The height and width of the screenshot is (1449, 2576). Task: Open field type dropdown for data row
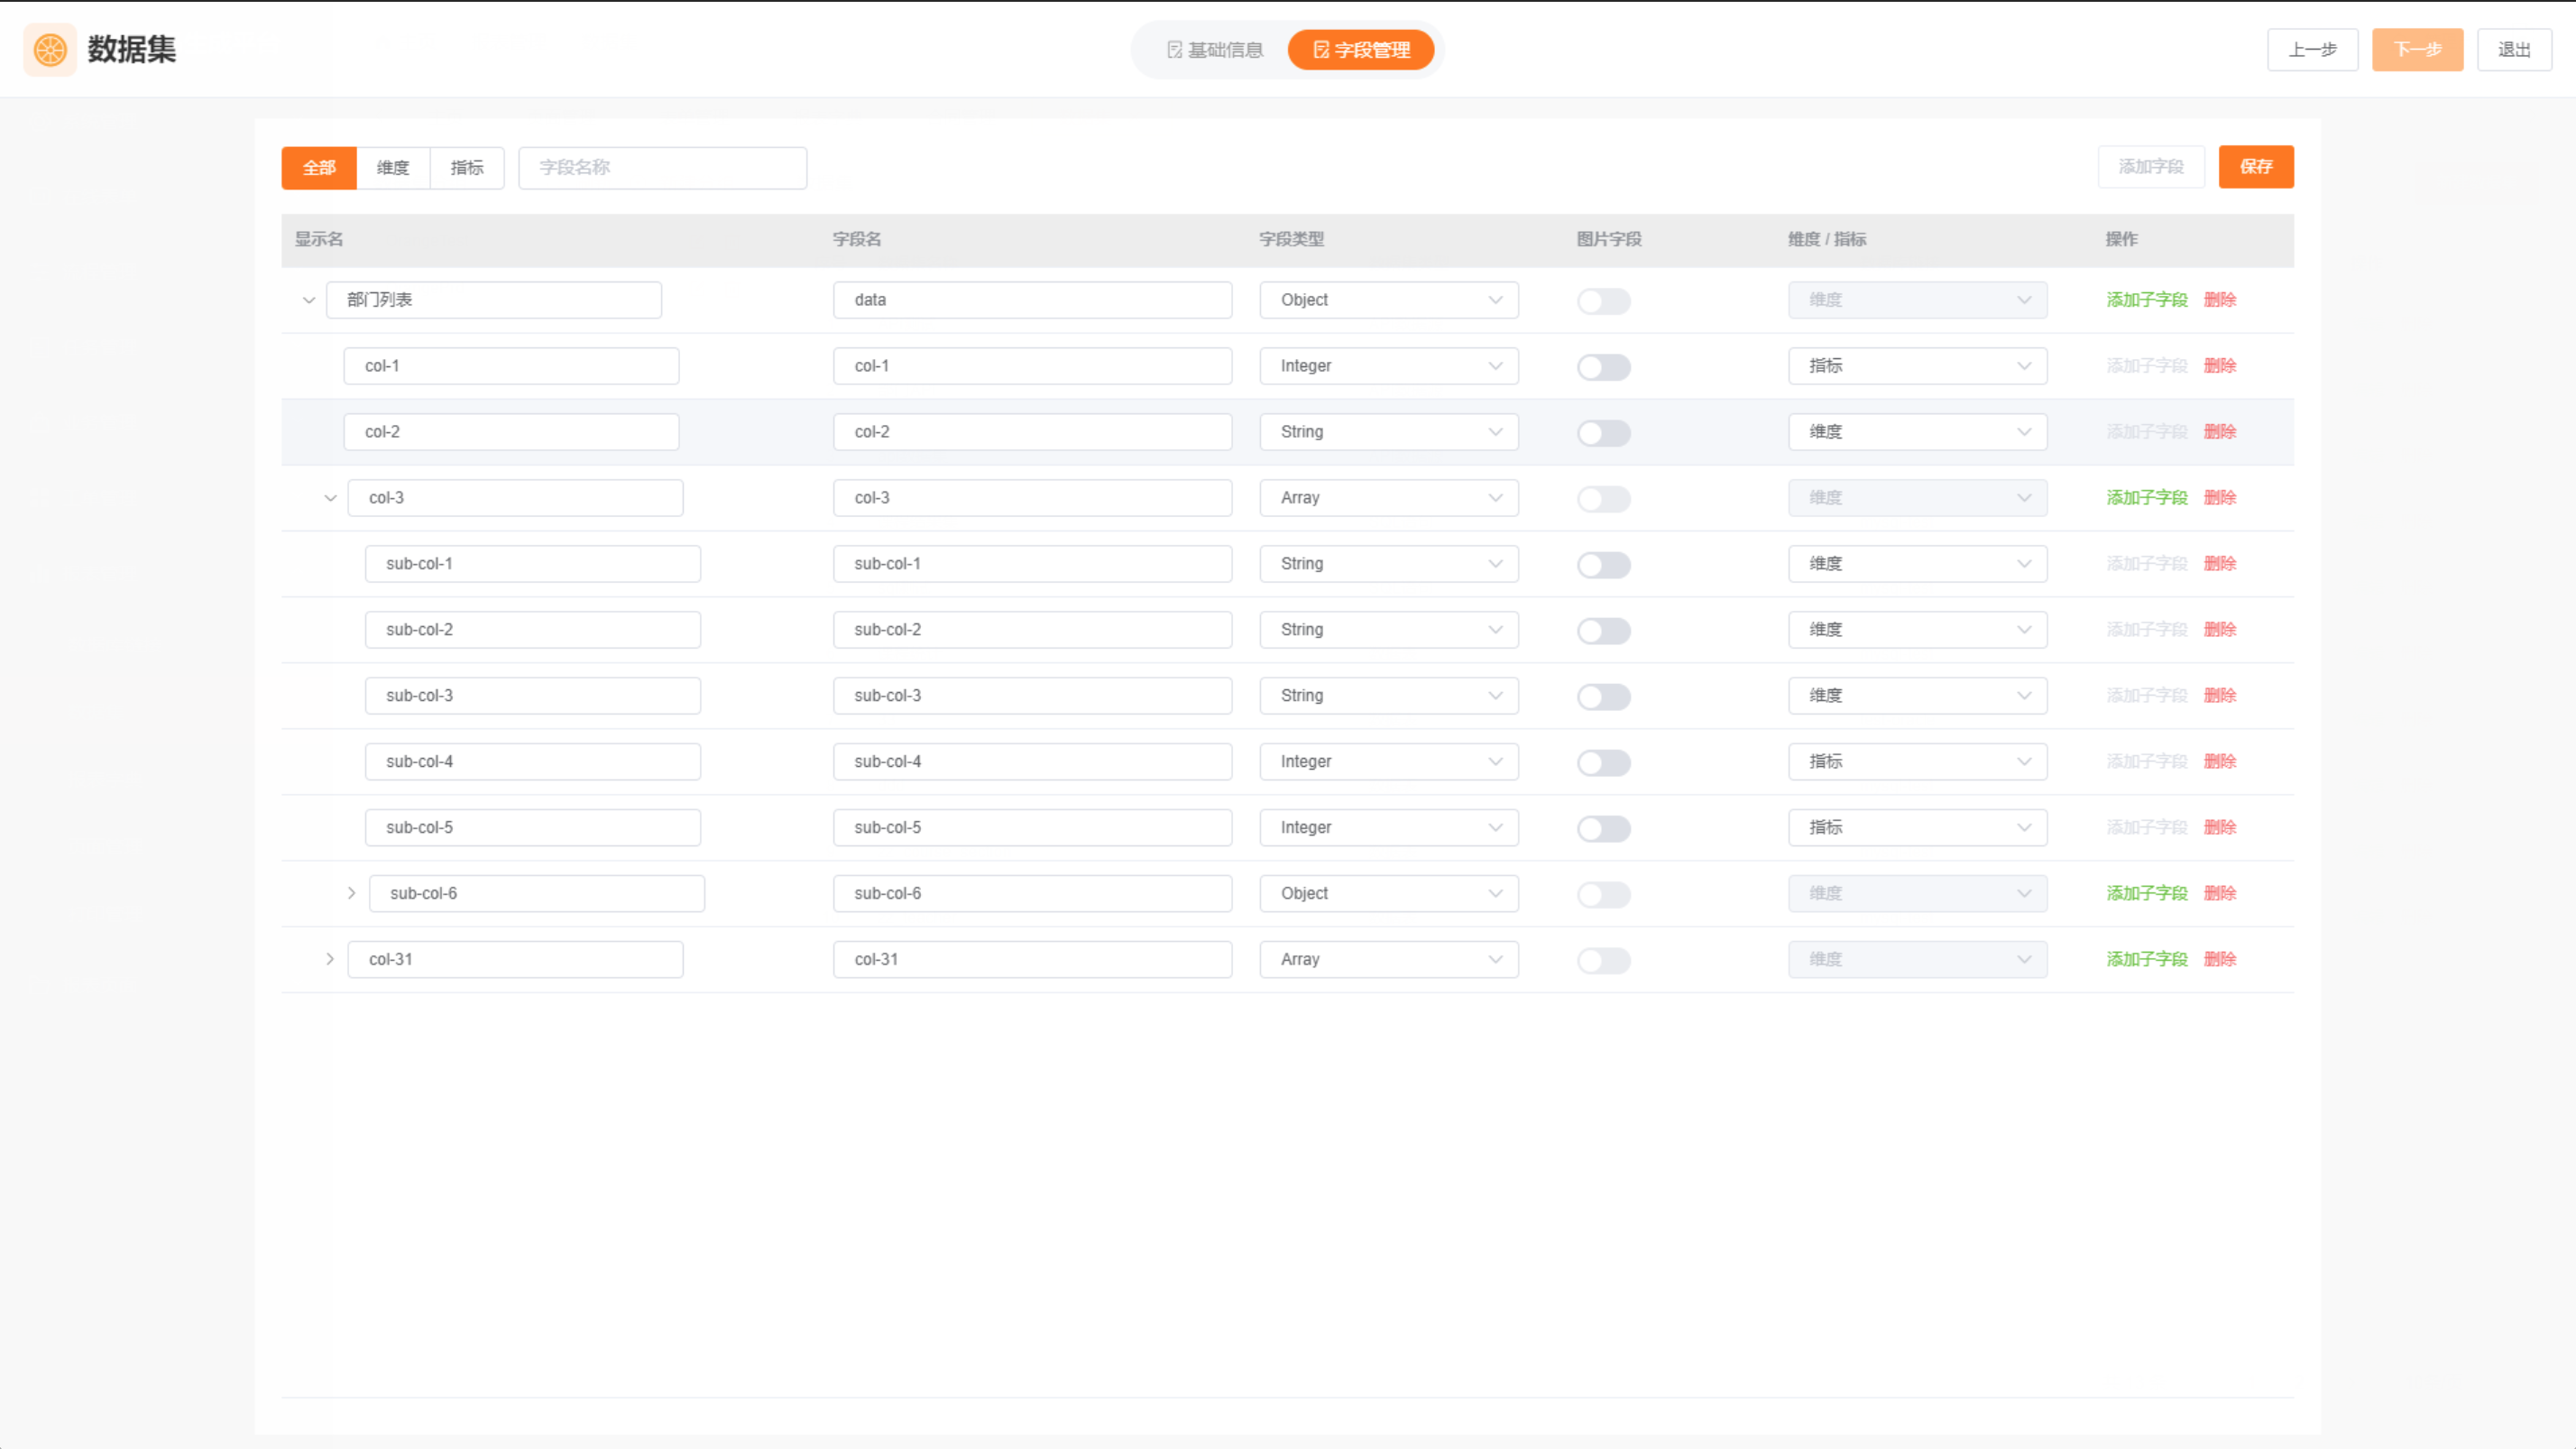[x=1388, y=300]
